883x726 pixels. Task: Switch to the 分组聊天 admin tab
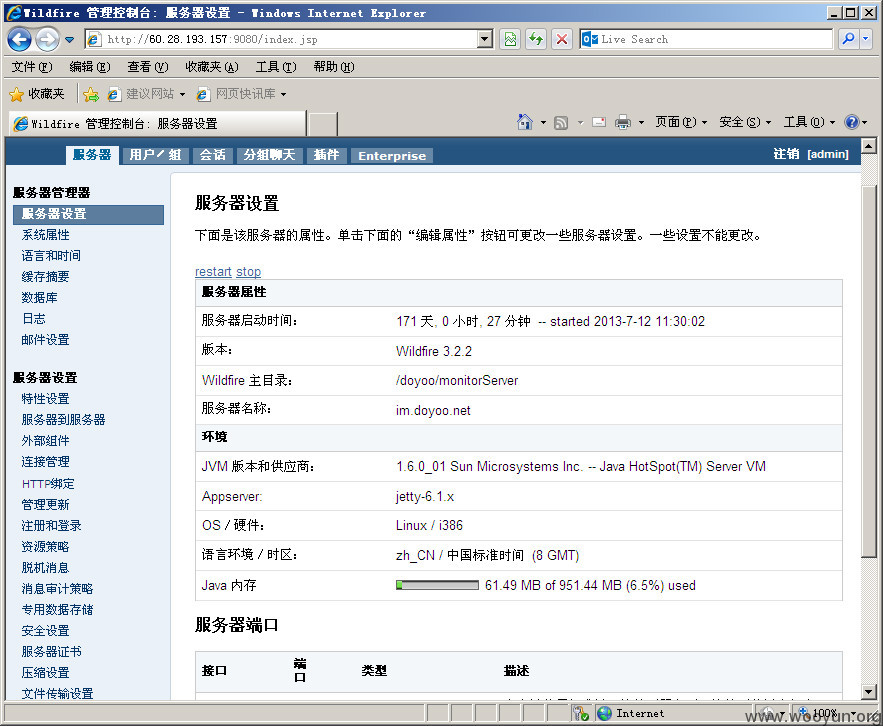(270, 155)
